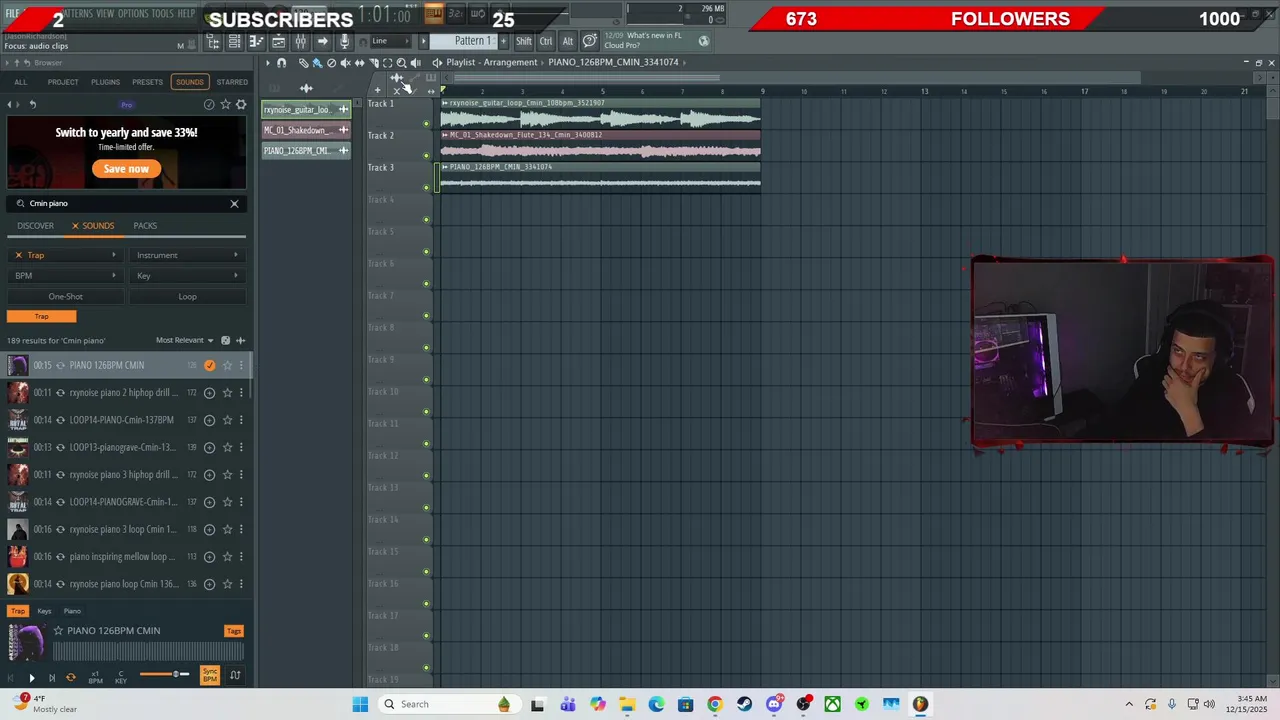
Task: Toggle the Playlist snap magnet icon
Action: (281, 62)
